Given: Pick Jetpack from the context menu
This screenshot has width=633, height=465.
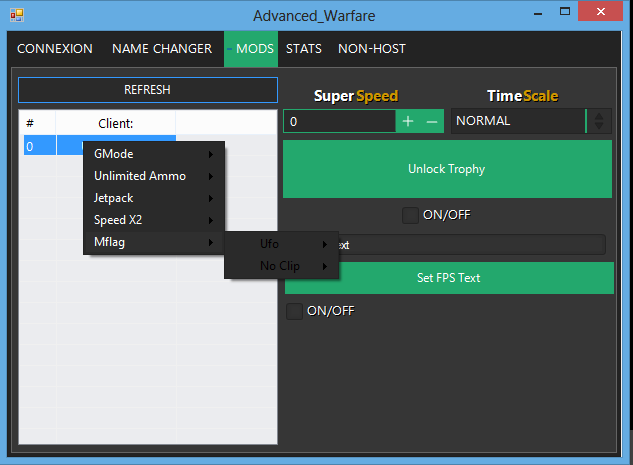Looking at the screenshot, I should pos(154,198).
